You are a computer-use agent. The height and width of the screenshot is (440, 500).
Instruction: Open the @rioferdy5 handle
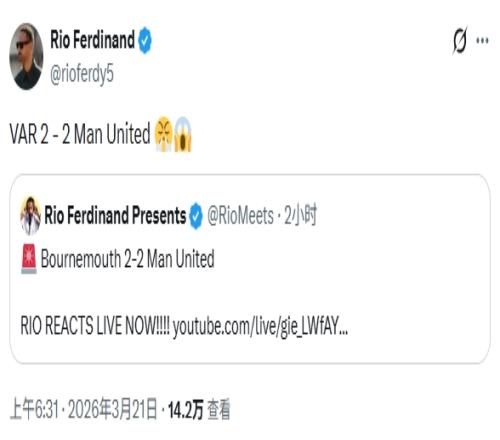(82, 74)
